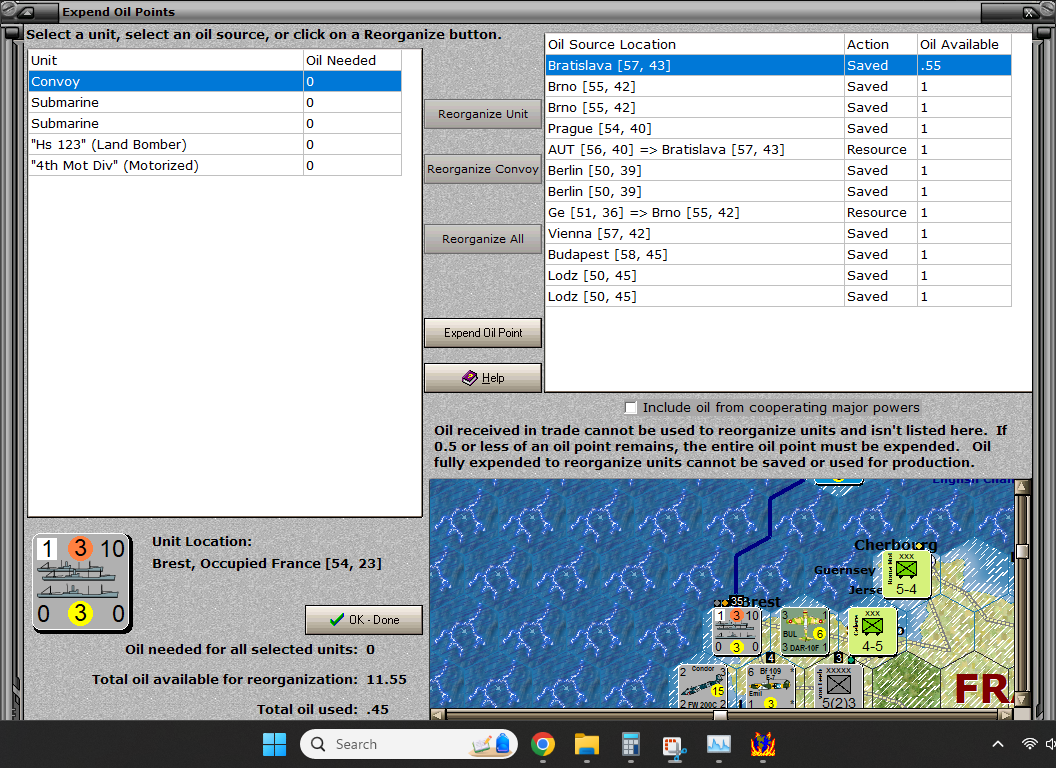Click the Oil Needed column header
Screen dimensions: 1056x768
click(352, 61)
